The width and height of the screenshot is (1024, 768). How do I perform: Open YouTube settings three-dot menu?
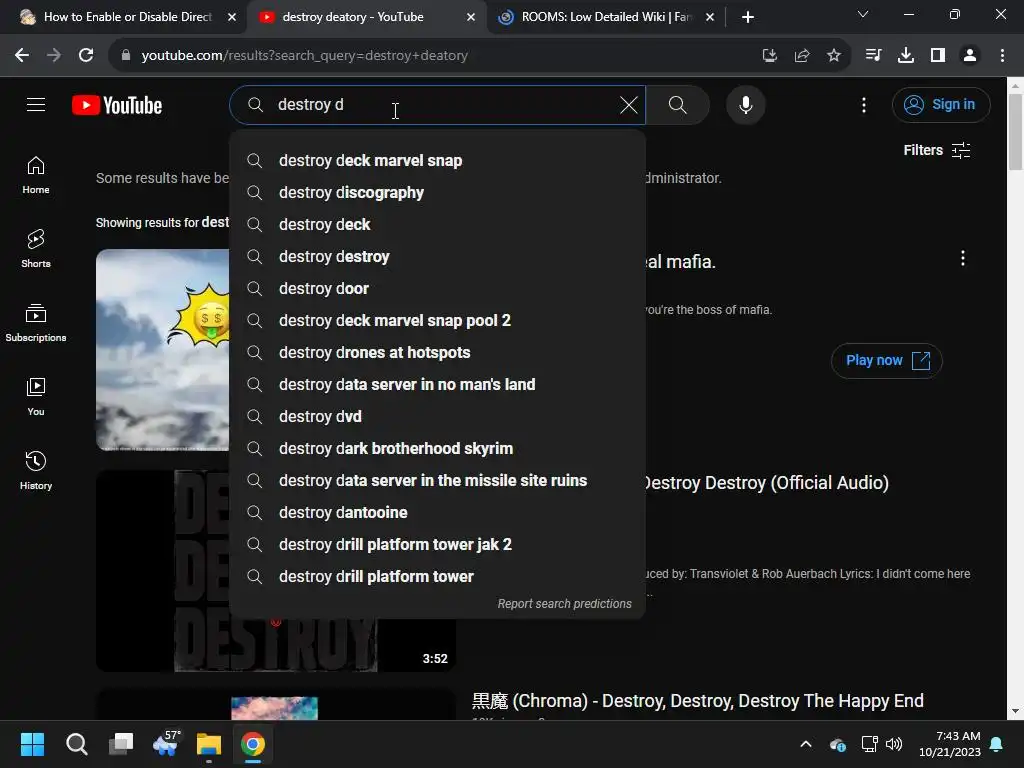[x=864, y=105]
